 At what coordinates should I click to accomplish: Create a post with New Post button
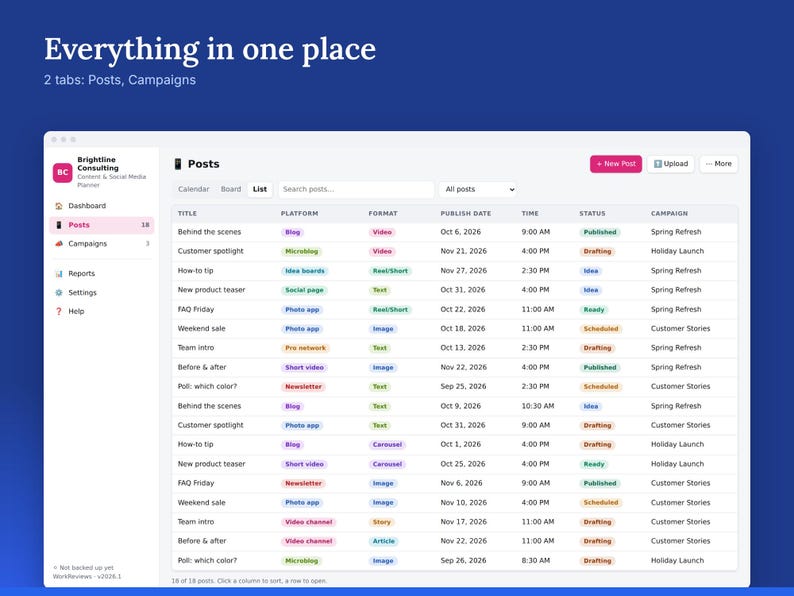click(616, 164)
